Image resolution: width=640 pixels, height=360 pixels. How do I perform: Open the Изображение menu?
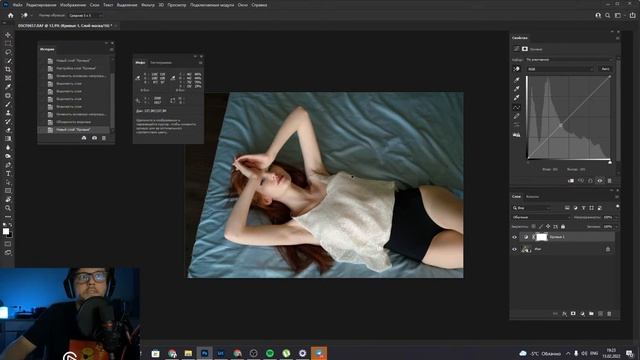(73, 5)
